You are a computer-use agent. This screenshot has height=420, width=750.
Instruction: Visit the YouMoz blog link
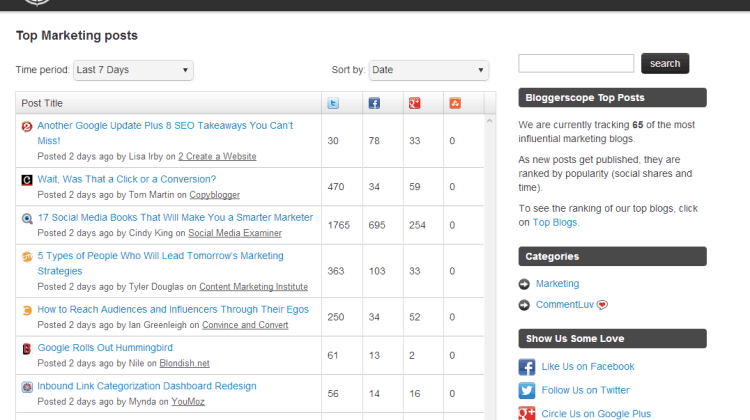pyautogui.click(x=188, y=401)
